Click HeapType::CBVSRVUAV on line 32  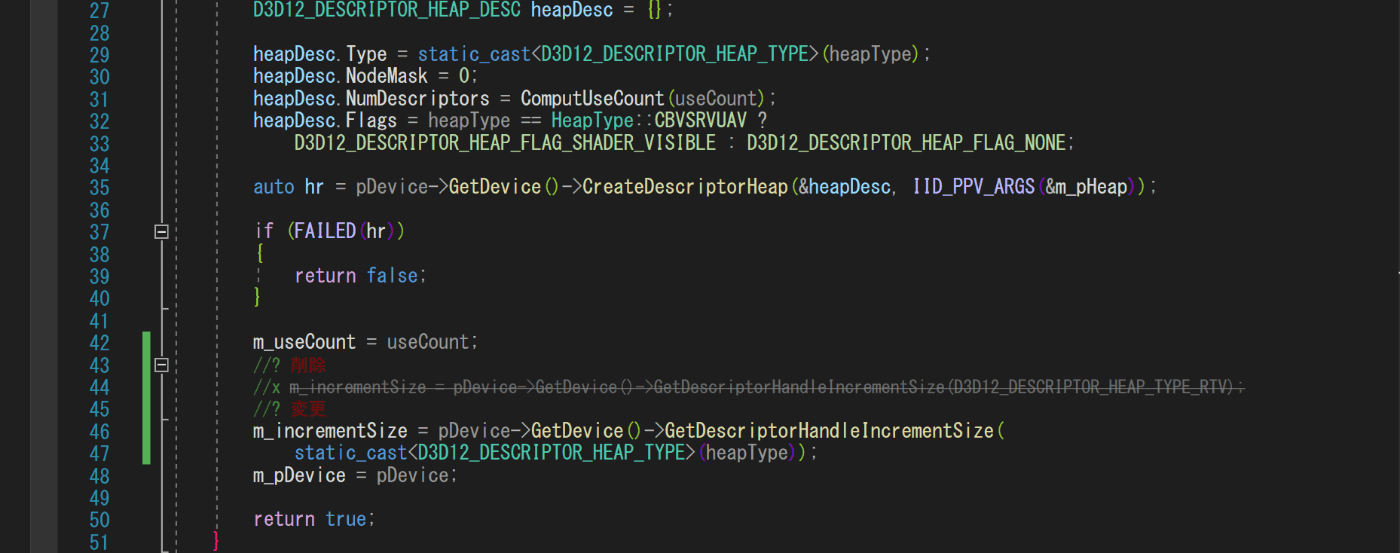click(648, 121)
